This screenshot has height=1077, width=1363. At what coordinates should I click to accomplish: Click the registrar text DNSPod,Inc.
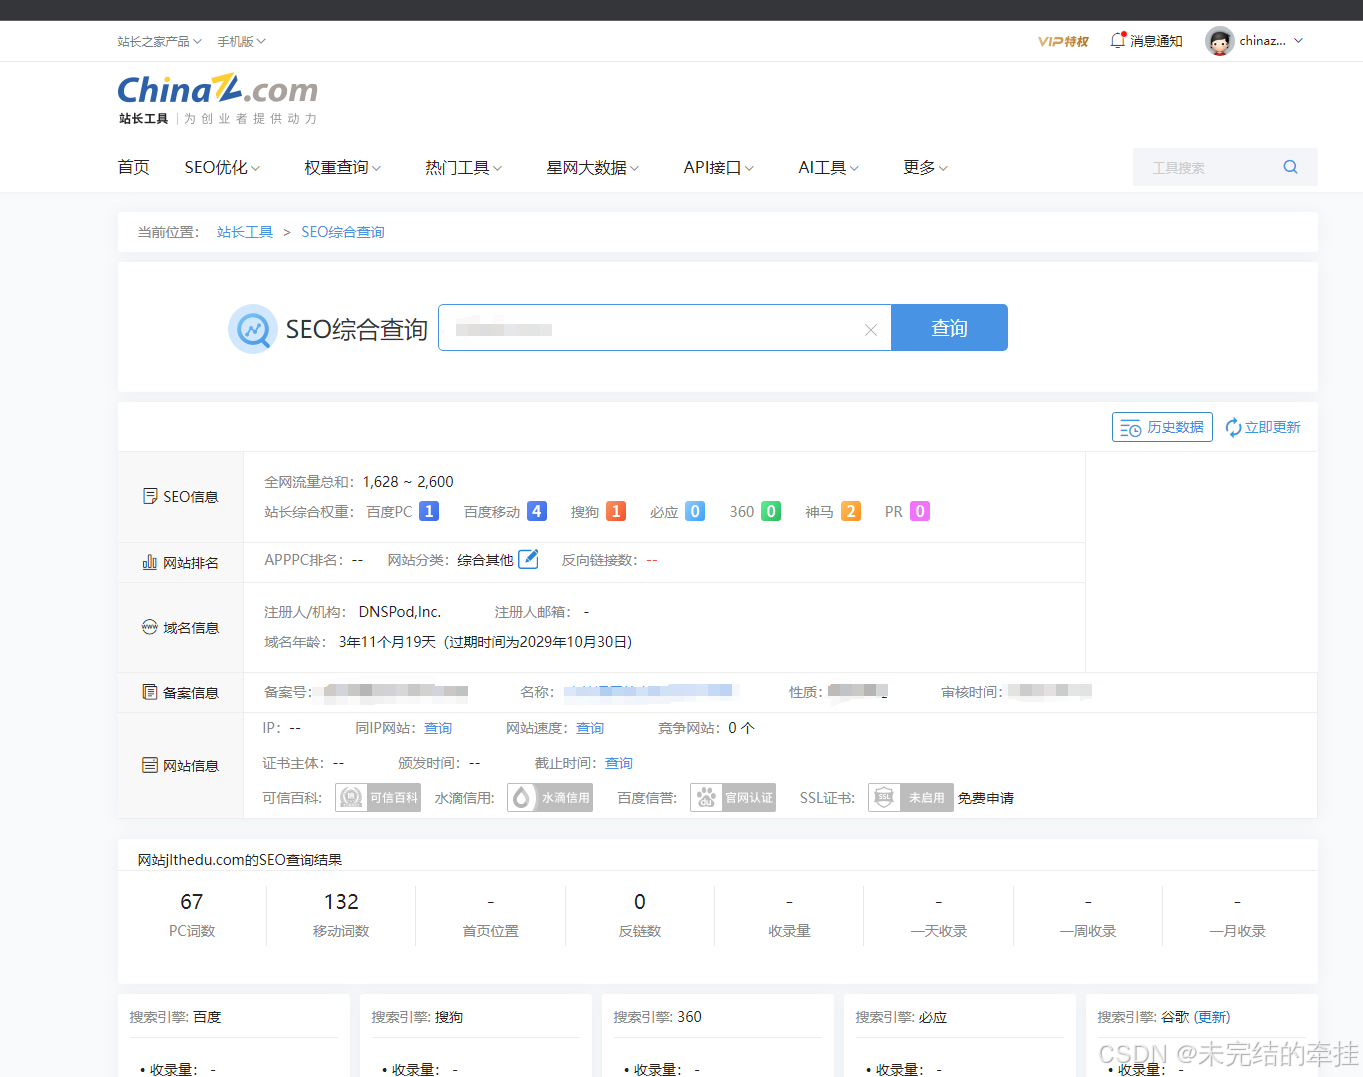[400, 612]
